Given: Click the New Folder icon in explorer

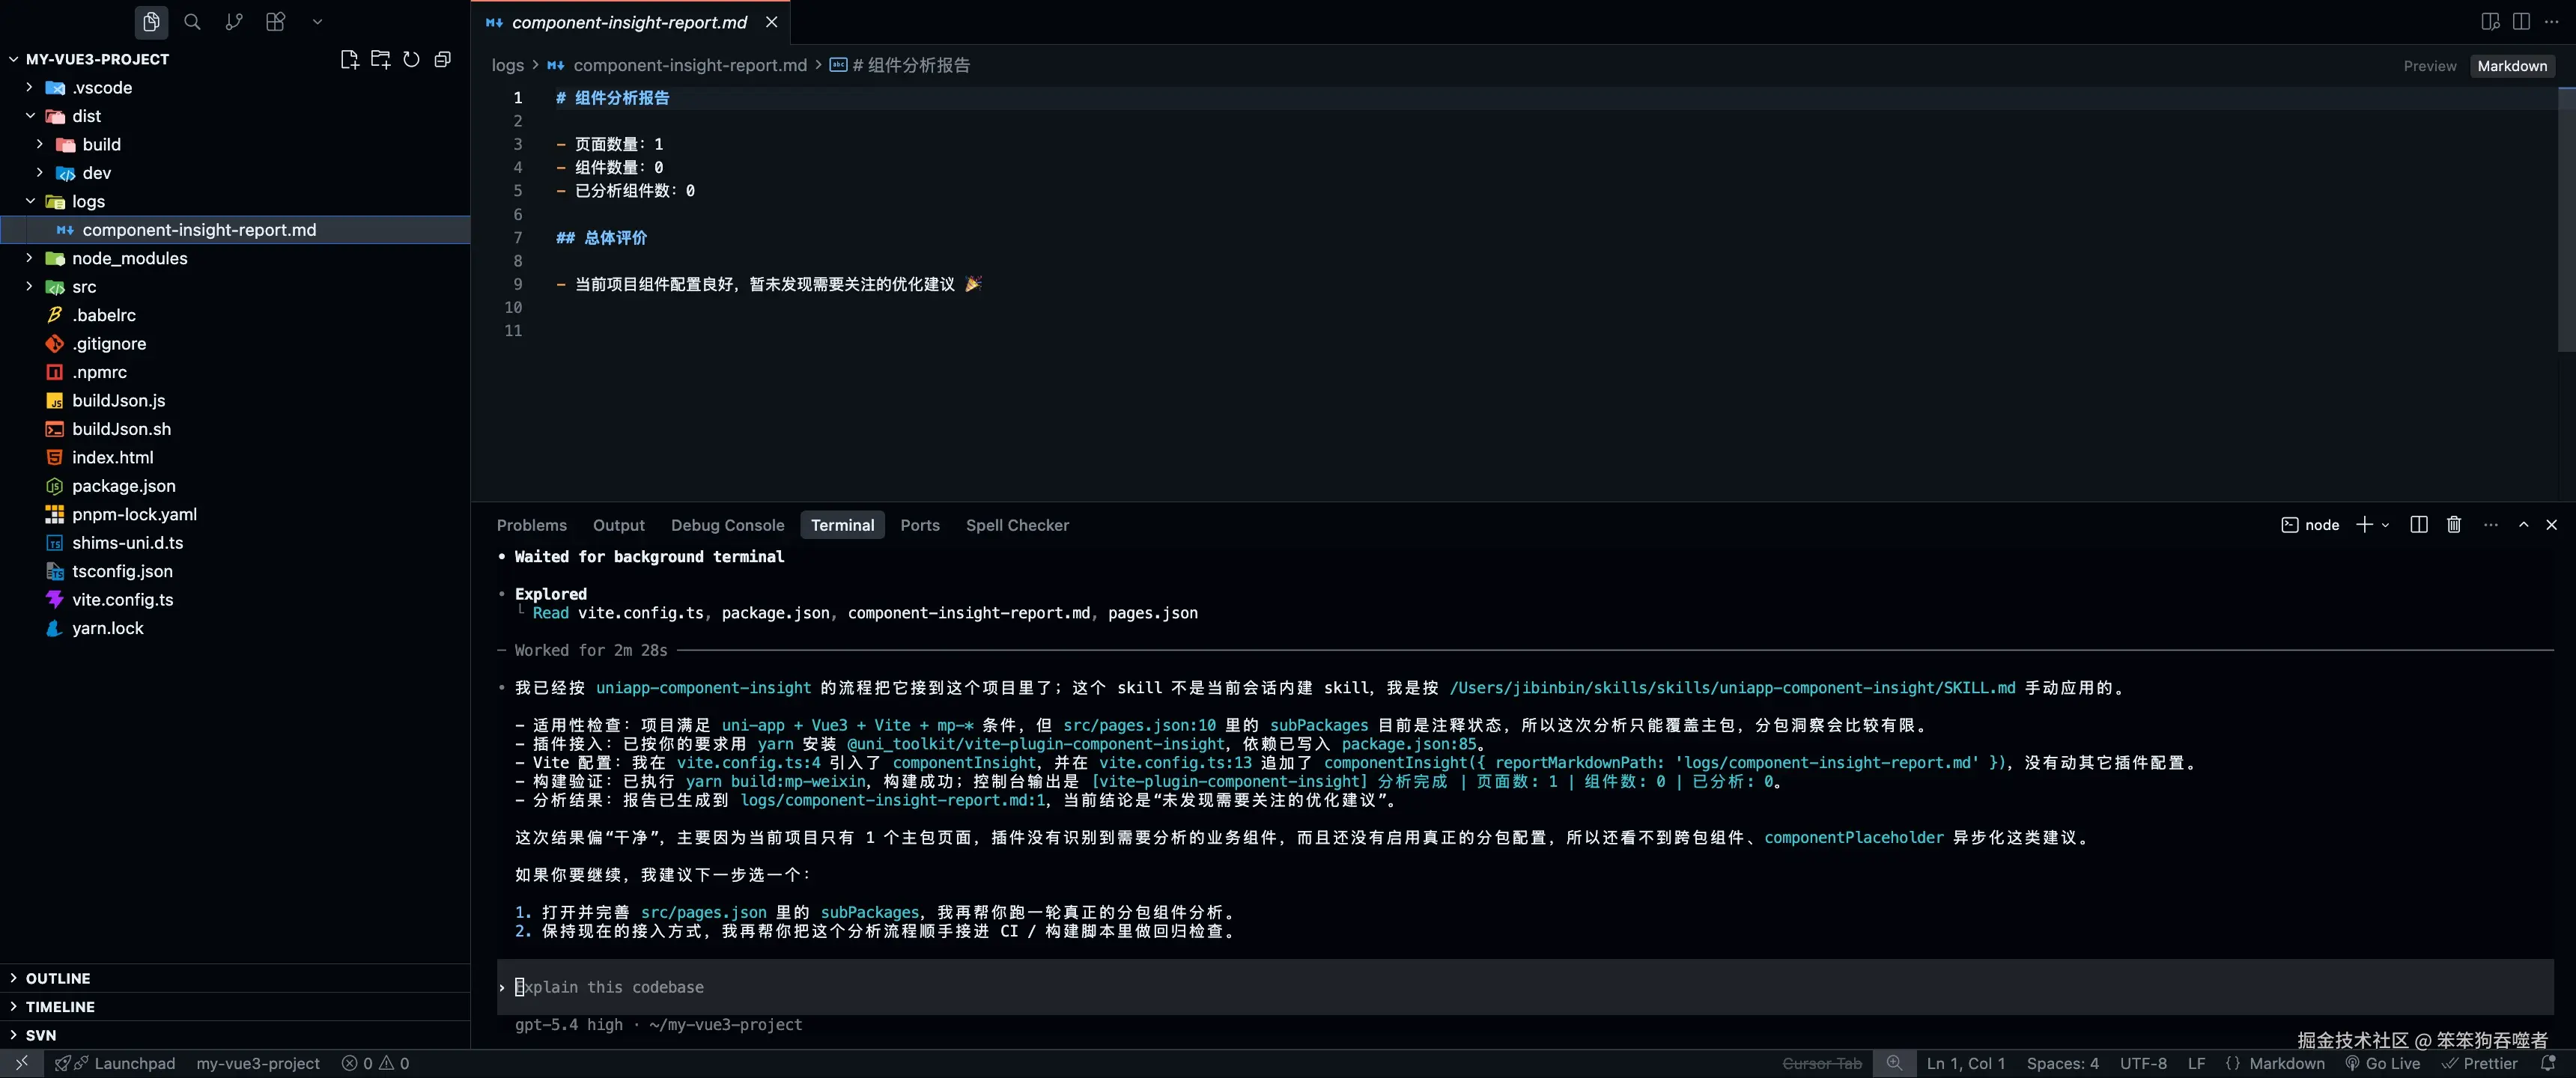Looking at the screenshot, I should pyautogui.click(x=380, y=59).
